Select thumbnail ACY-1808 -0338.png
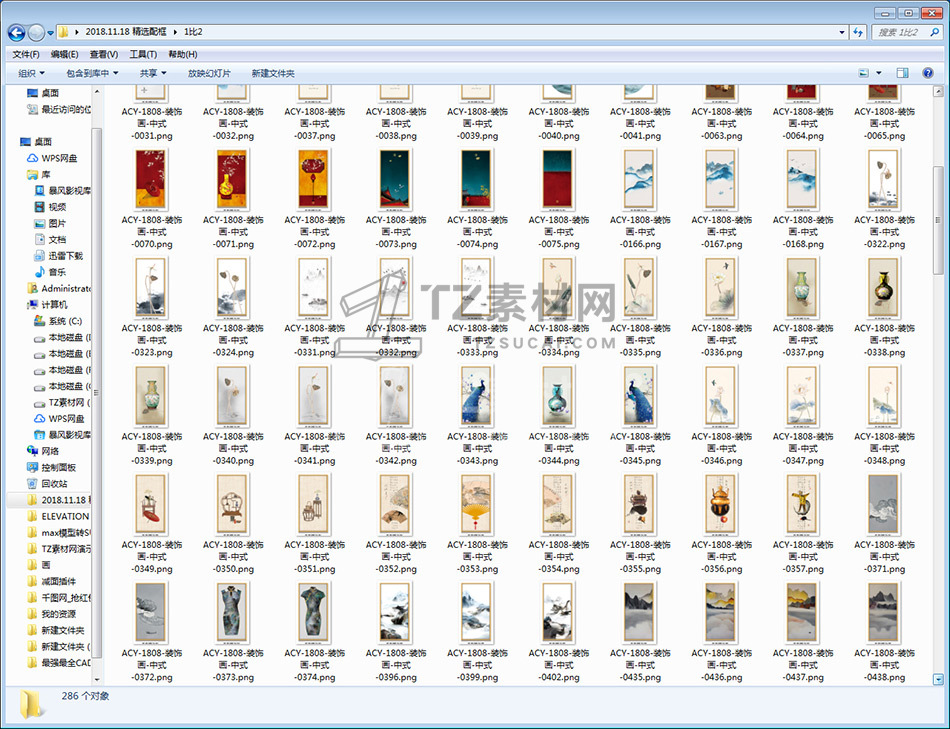Image resolution: width=950 pixels, height=729 pixels. (884, 288)
